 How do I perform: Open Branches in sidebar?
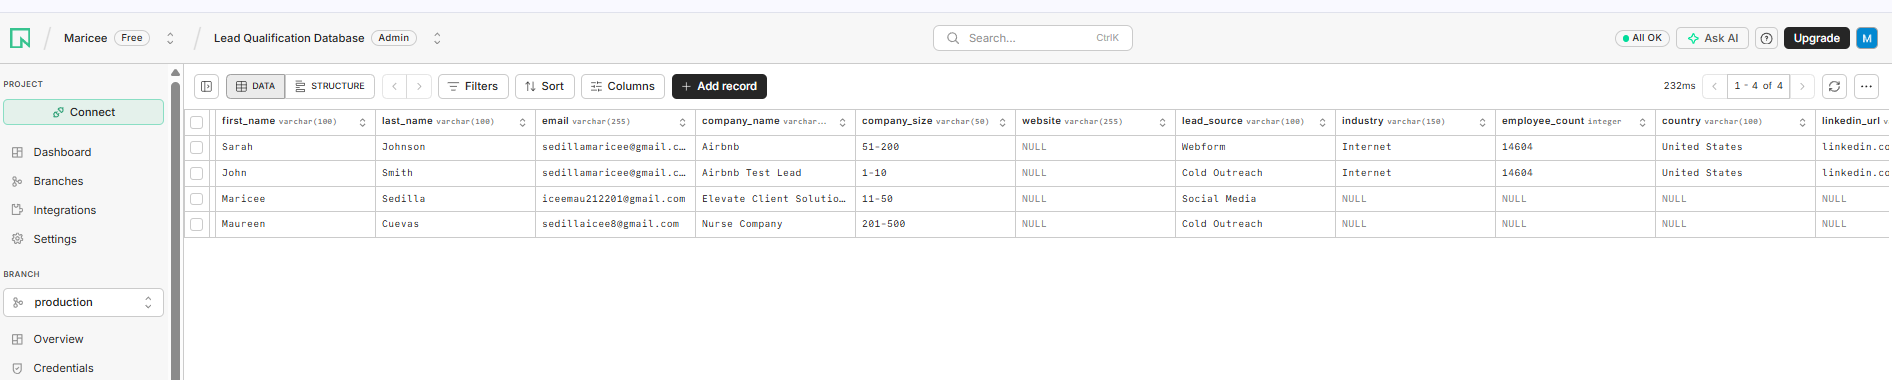pyautogui.click(x=58, y=181)
